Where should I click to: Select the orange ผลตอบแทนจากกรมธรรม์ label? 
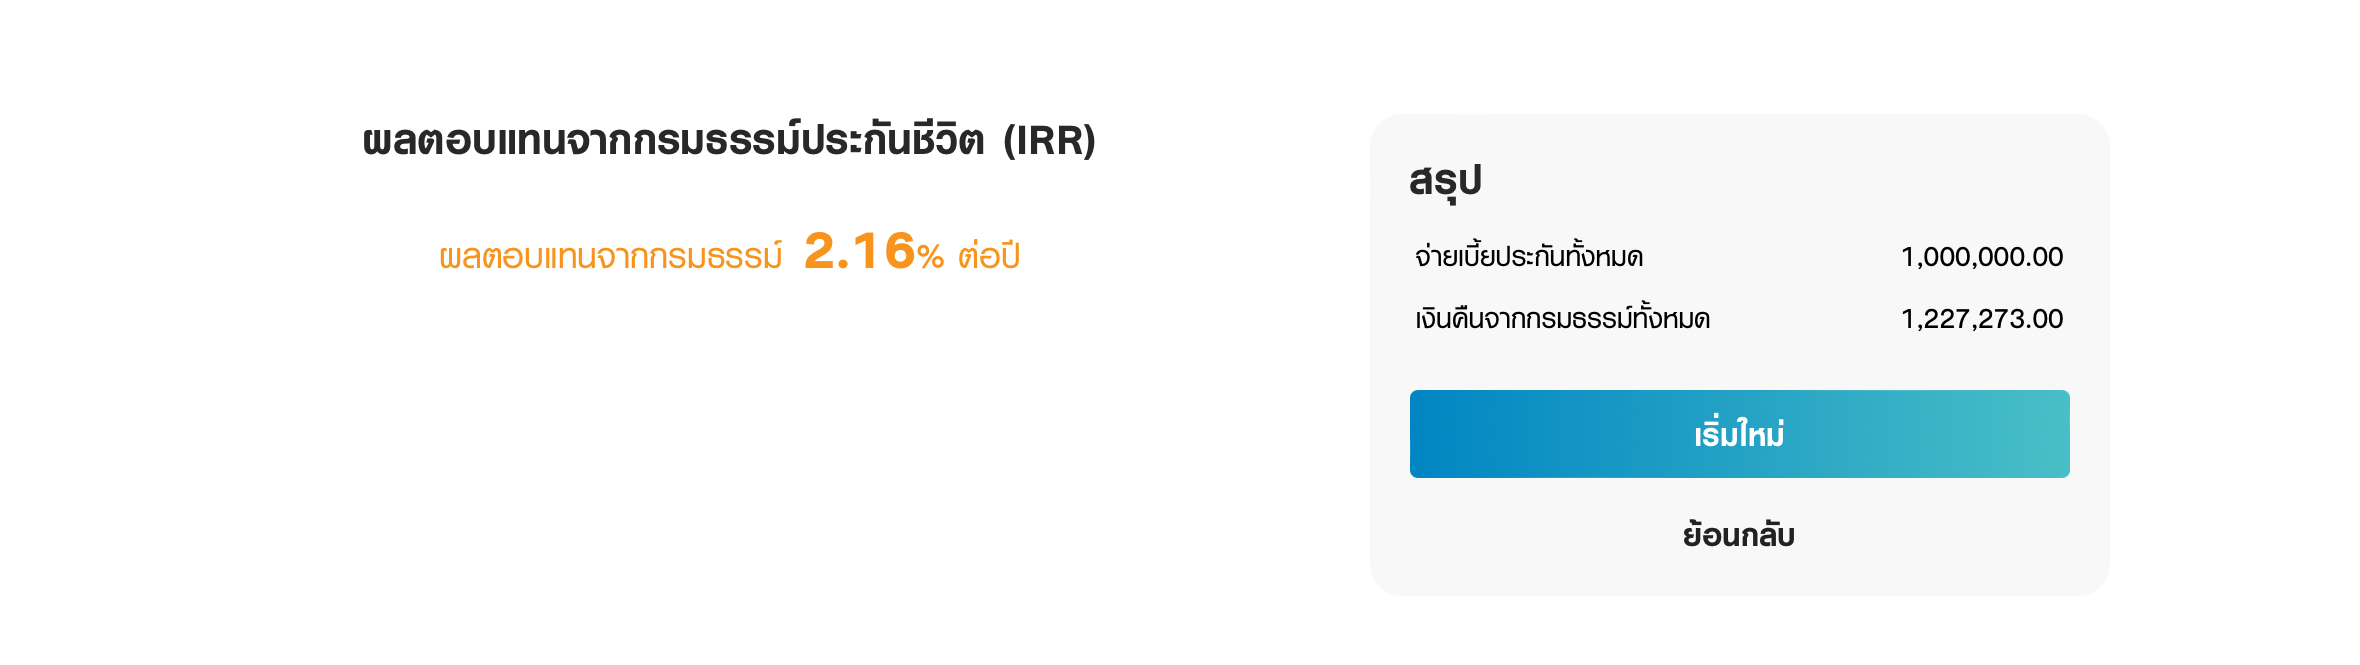tap(611, 256)
